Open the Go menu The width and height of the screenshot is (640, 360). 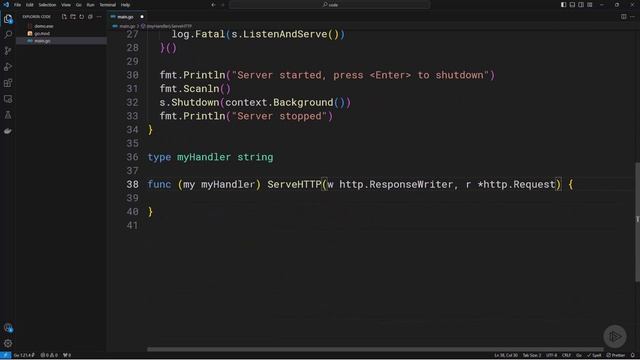click(78, 5)
